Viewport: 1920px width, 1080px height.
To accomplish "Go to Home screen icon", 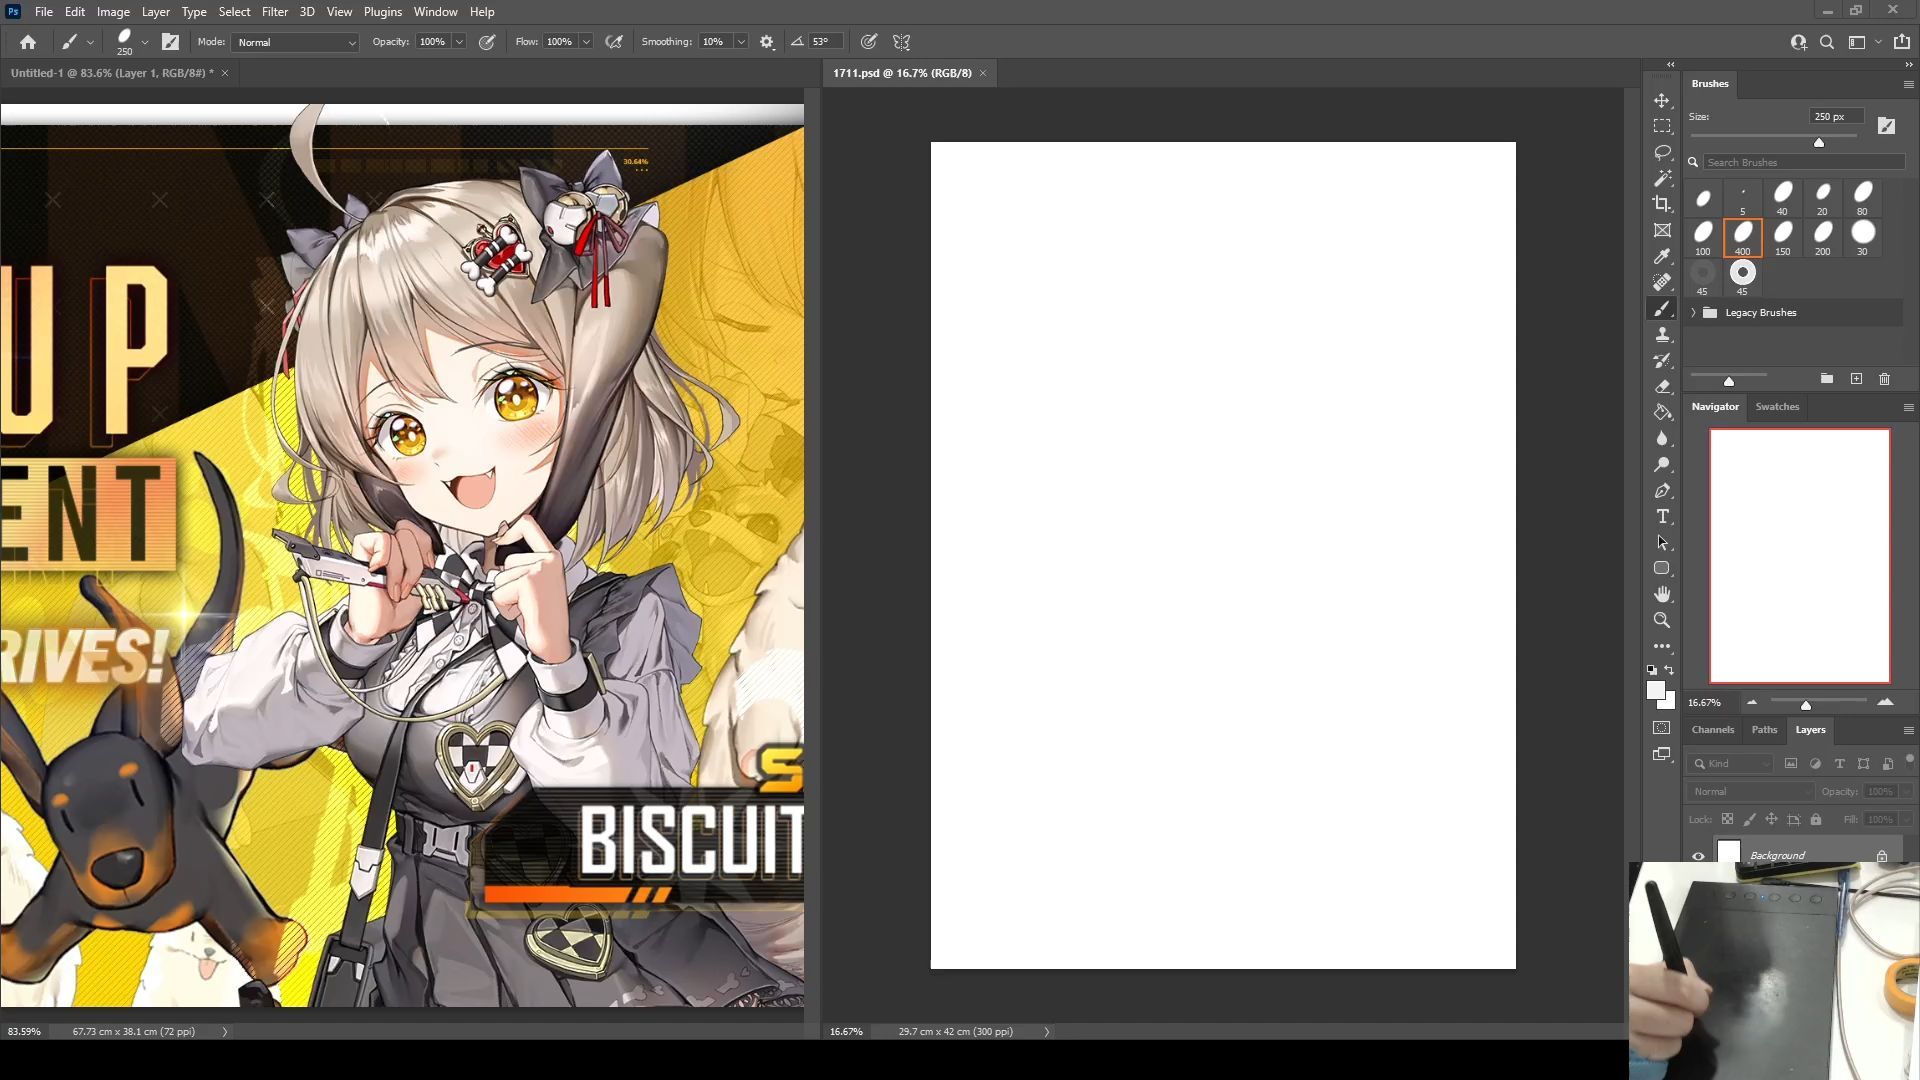I will coord(28,42).
